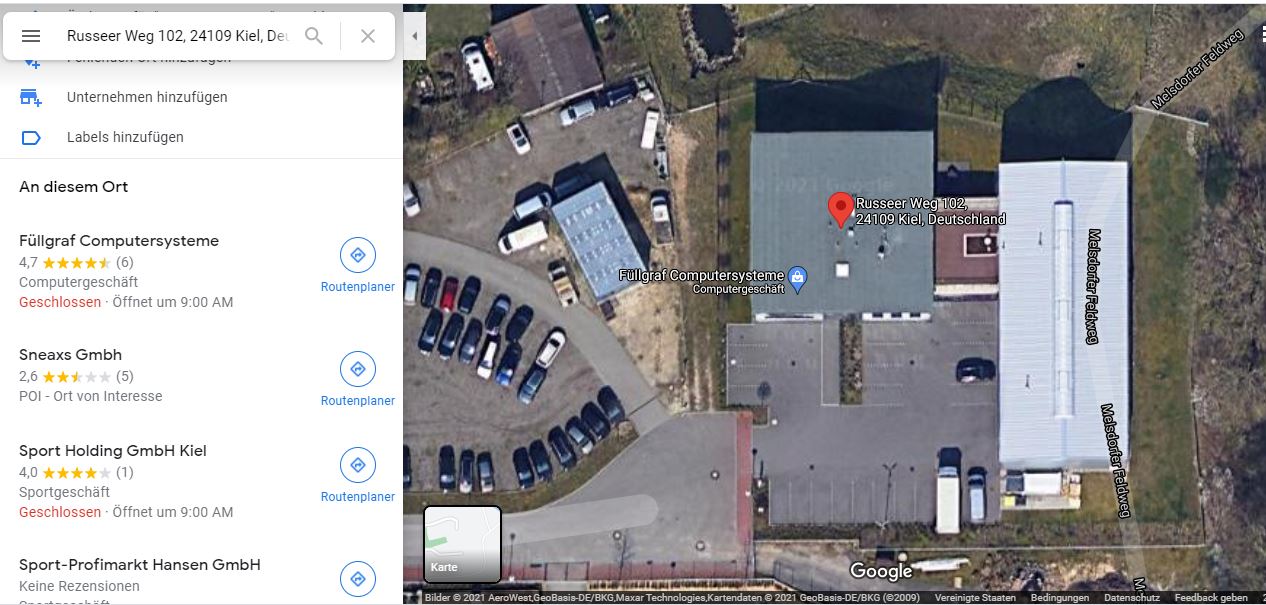
Task: Open Bedingungen link in footer
Action: pos(1059,598)
